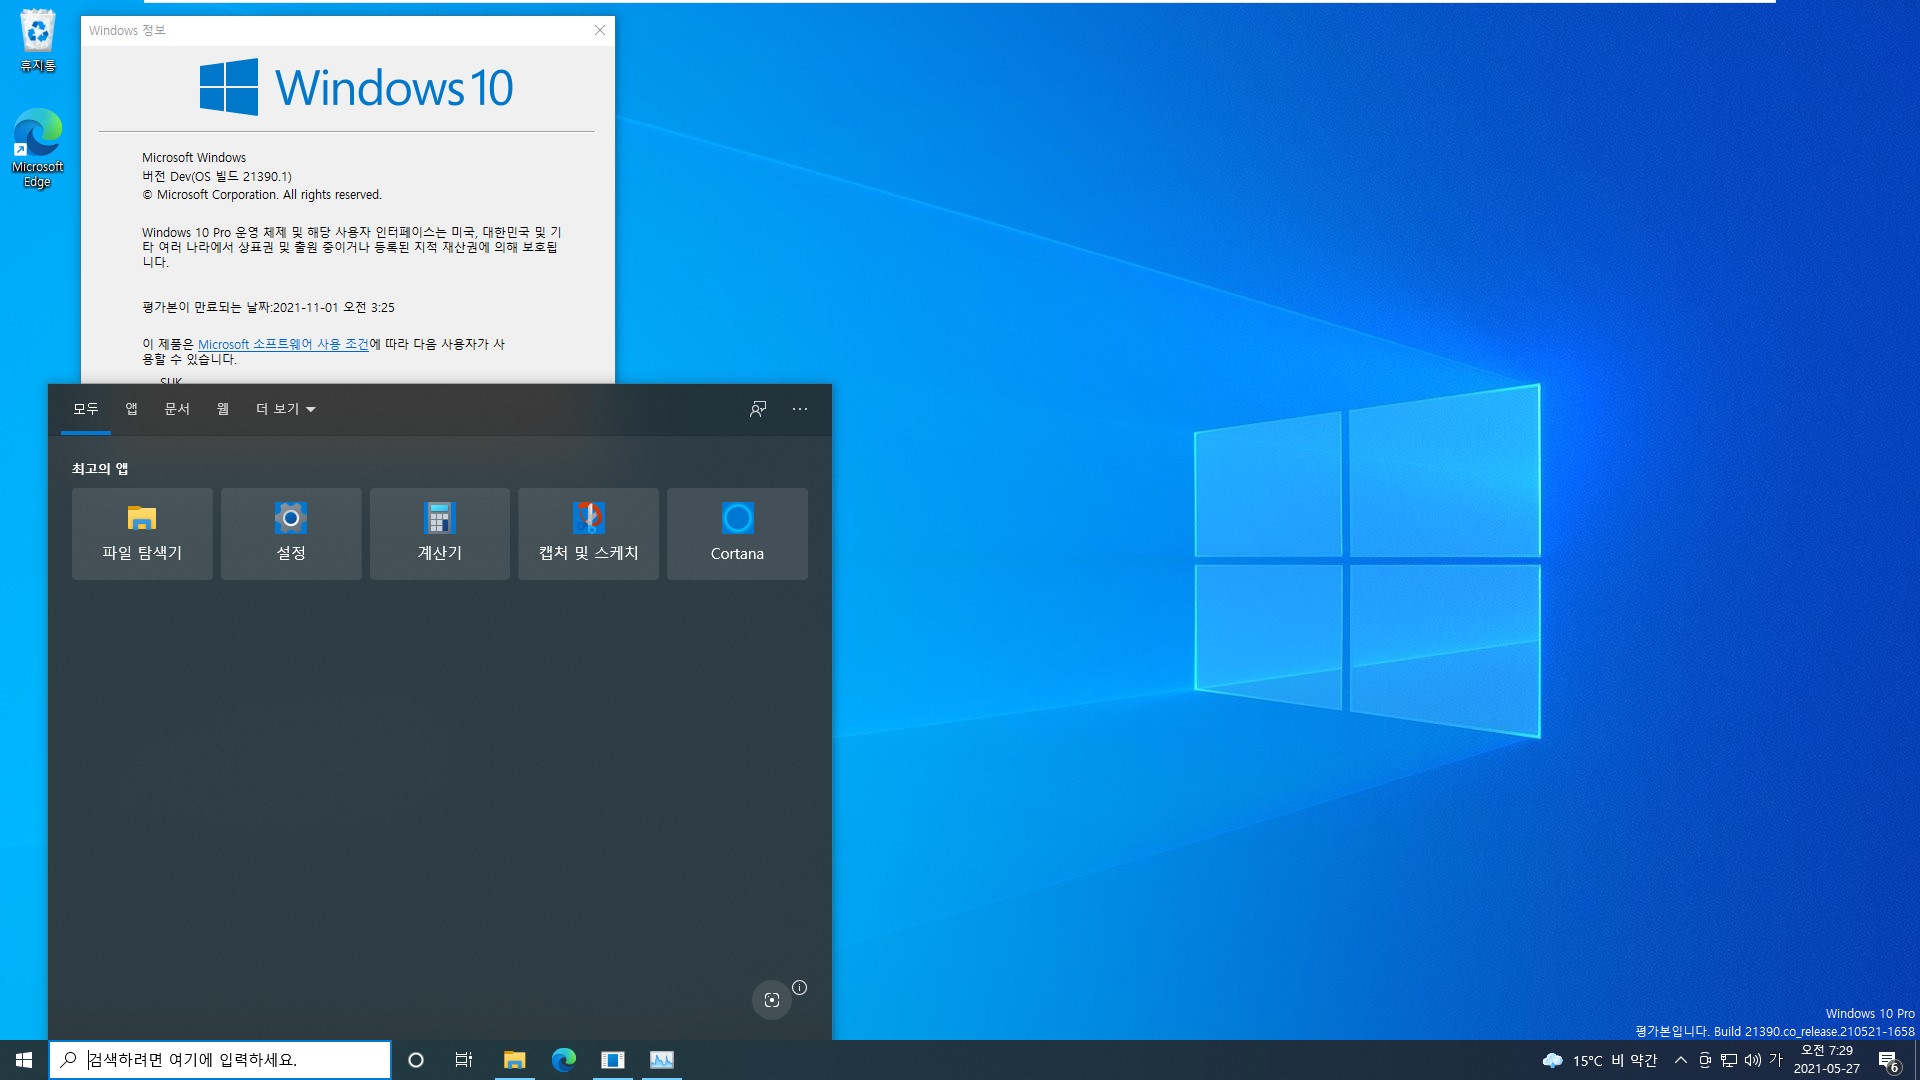Click the Microsoft Corporation copyright line
1920x1080 pixels.
click(x=262, y=195)
